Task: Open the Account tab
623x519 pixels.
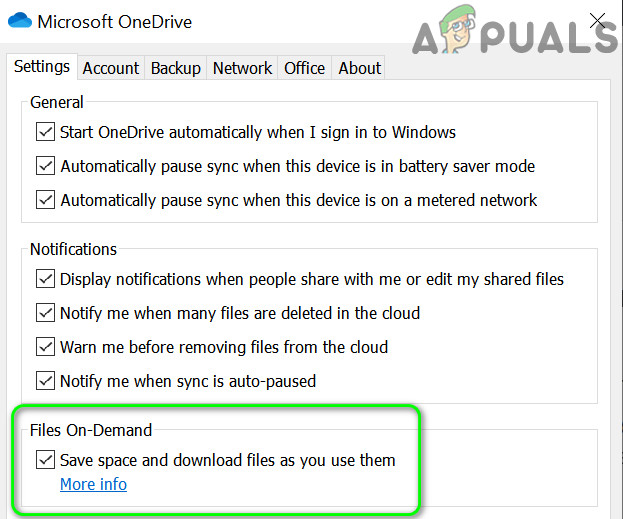Action: [110, 68]
